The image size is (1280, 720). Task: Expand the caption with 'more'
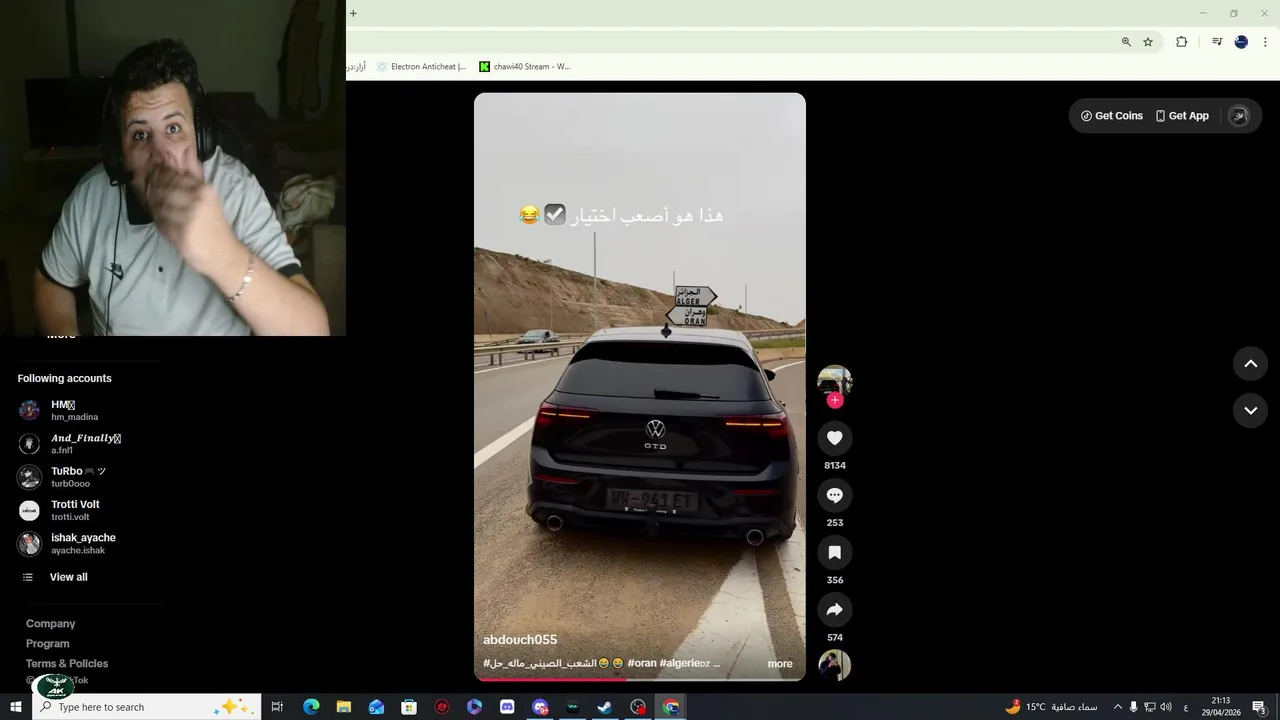(x=780, y=664)
